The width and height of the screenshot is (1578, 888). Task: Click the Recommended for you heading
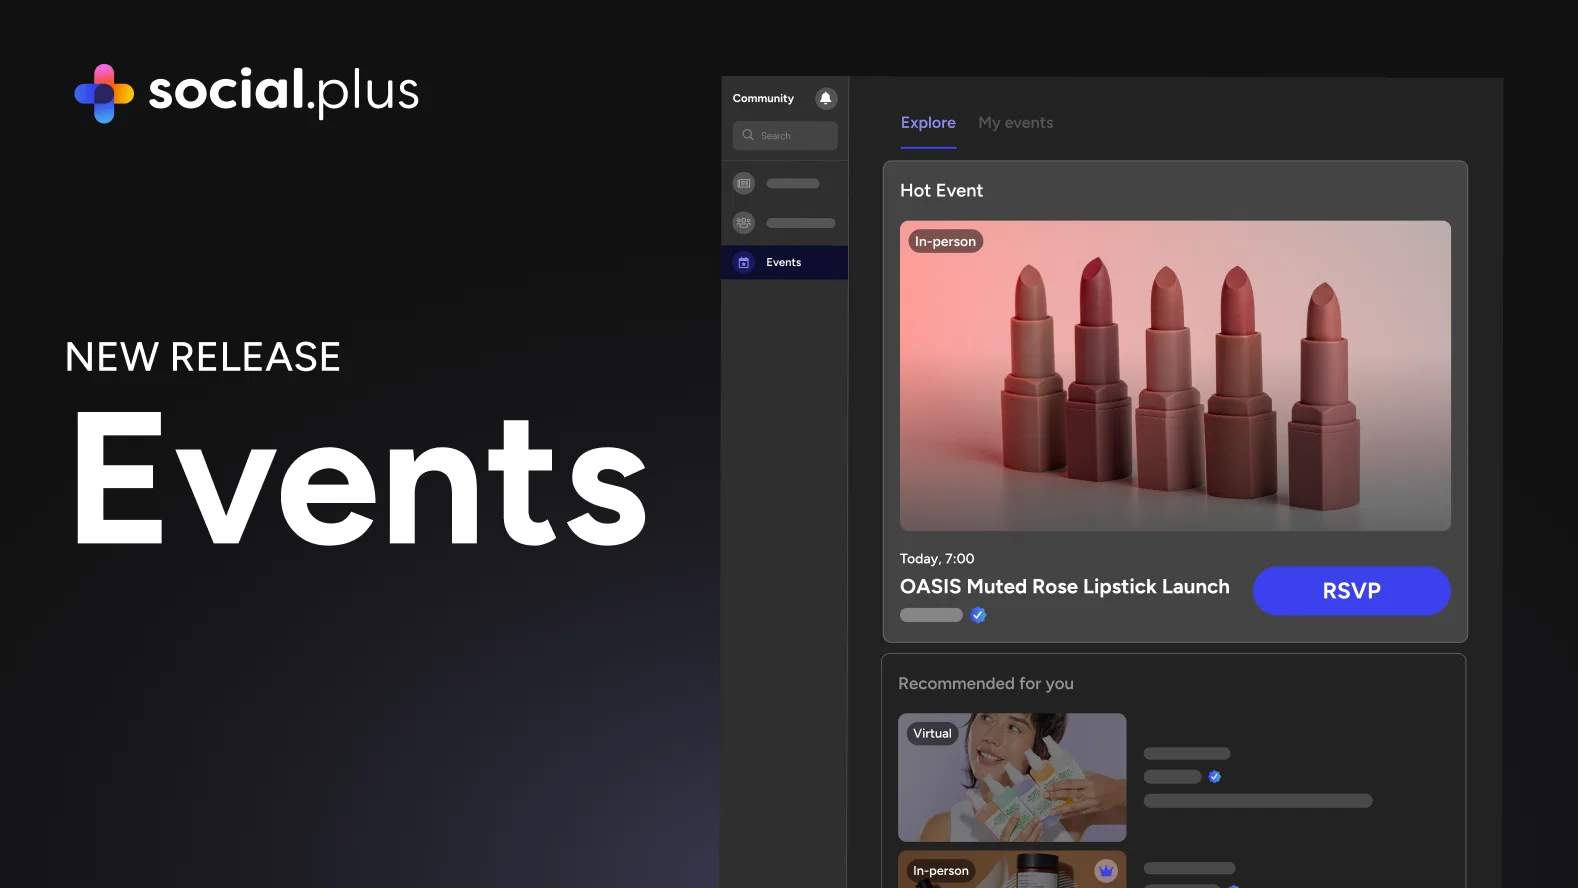point(986,684)
